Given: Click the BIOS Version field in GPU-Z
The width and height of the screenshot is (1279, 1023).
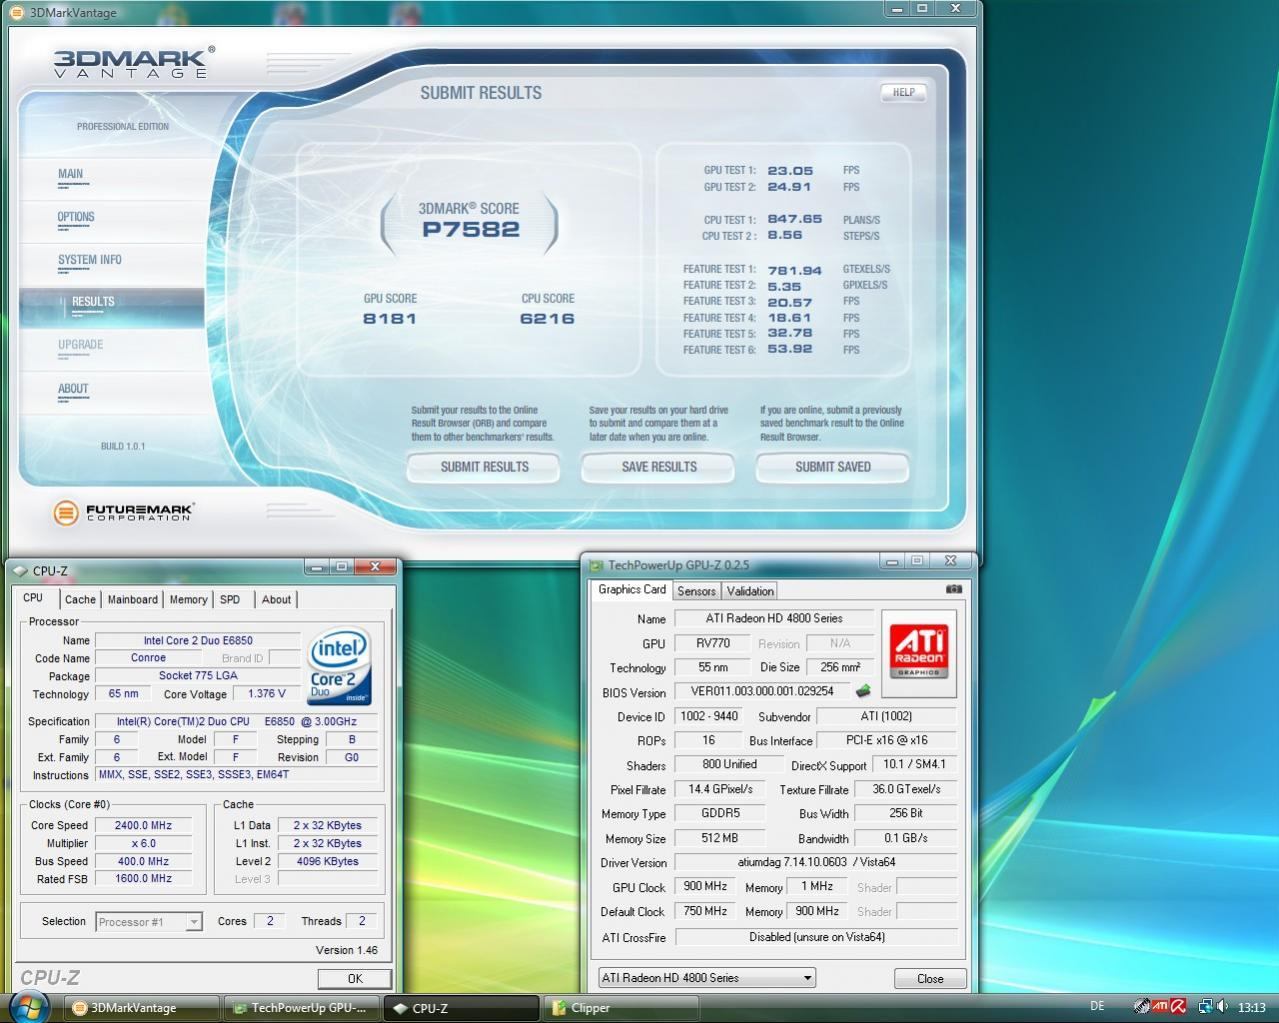Looking at the screenshot, I should (x=762, y=691).
